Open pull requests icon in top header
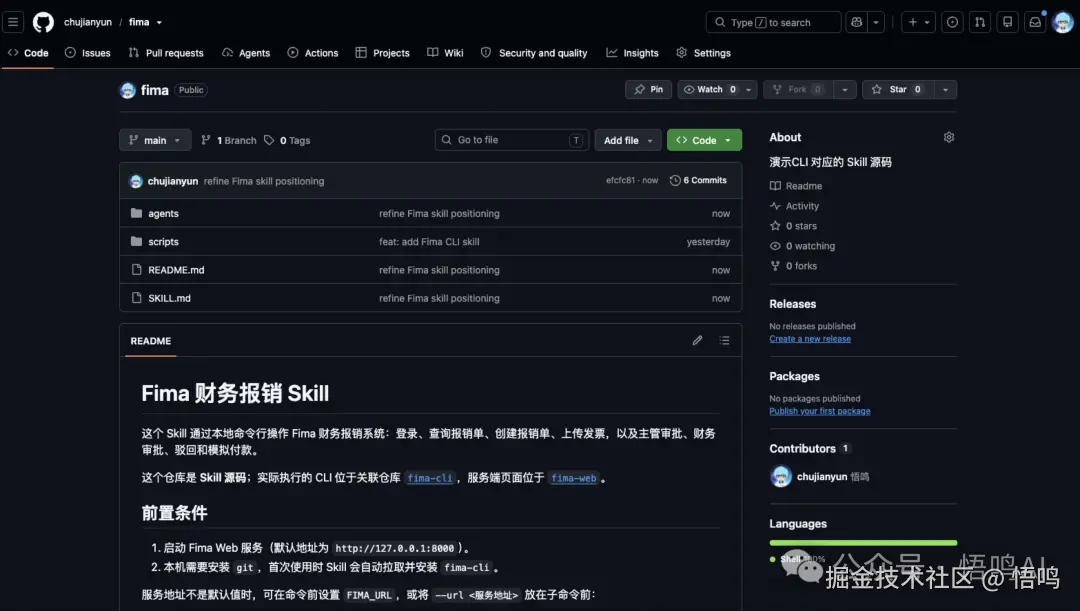Screen dimensions: 1080x611 [979, 22]
